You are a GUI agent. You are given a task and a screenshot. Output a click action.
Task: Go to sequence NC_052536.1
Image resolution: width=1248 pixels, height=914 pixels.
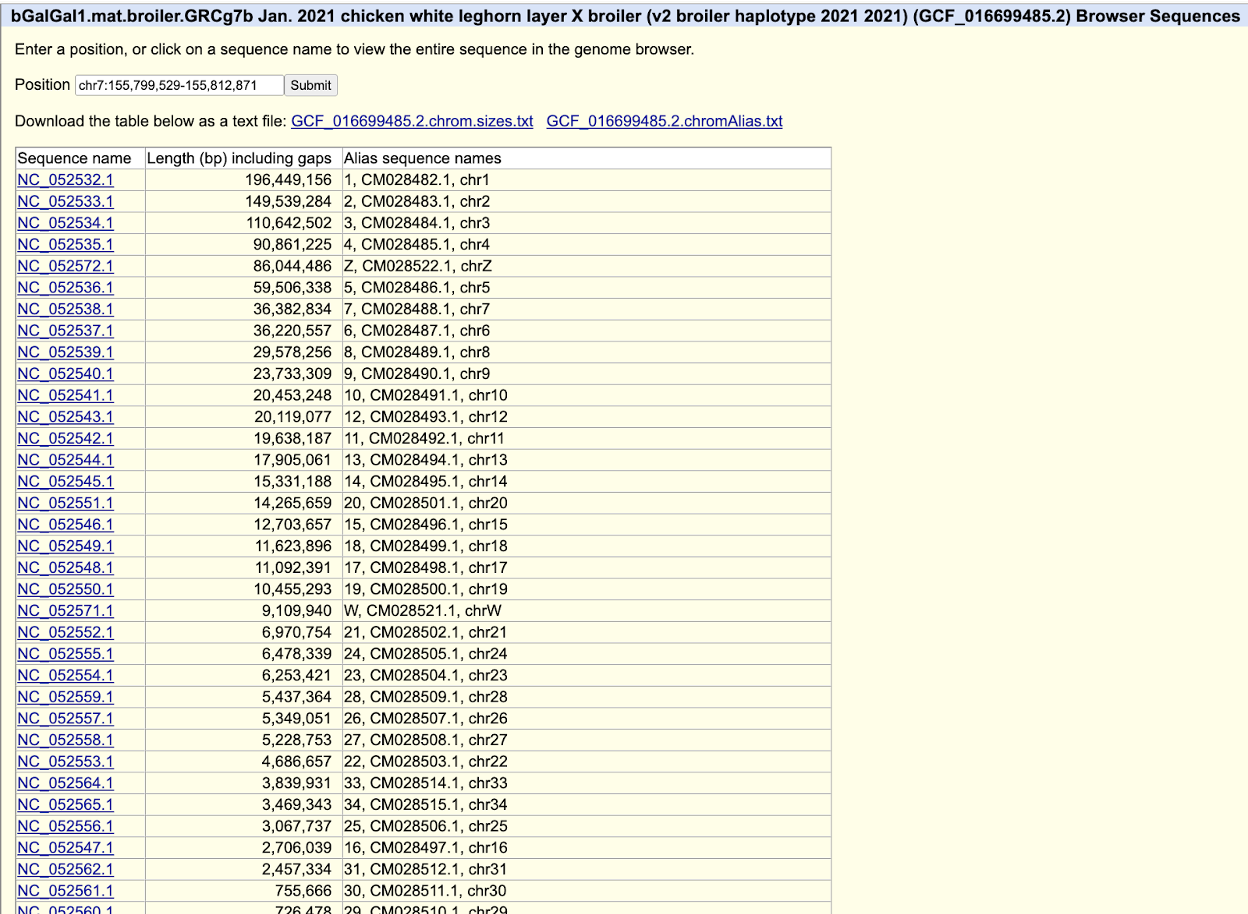pyautogui.click(x=65, y=287)
